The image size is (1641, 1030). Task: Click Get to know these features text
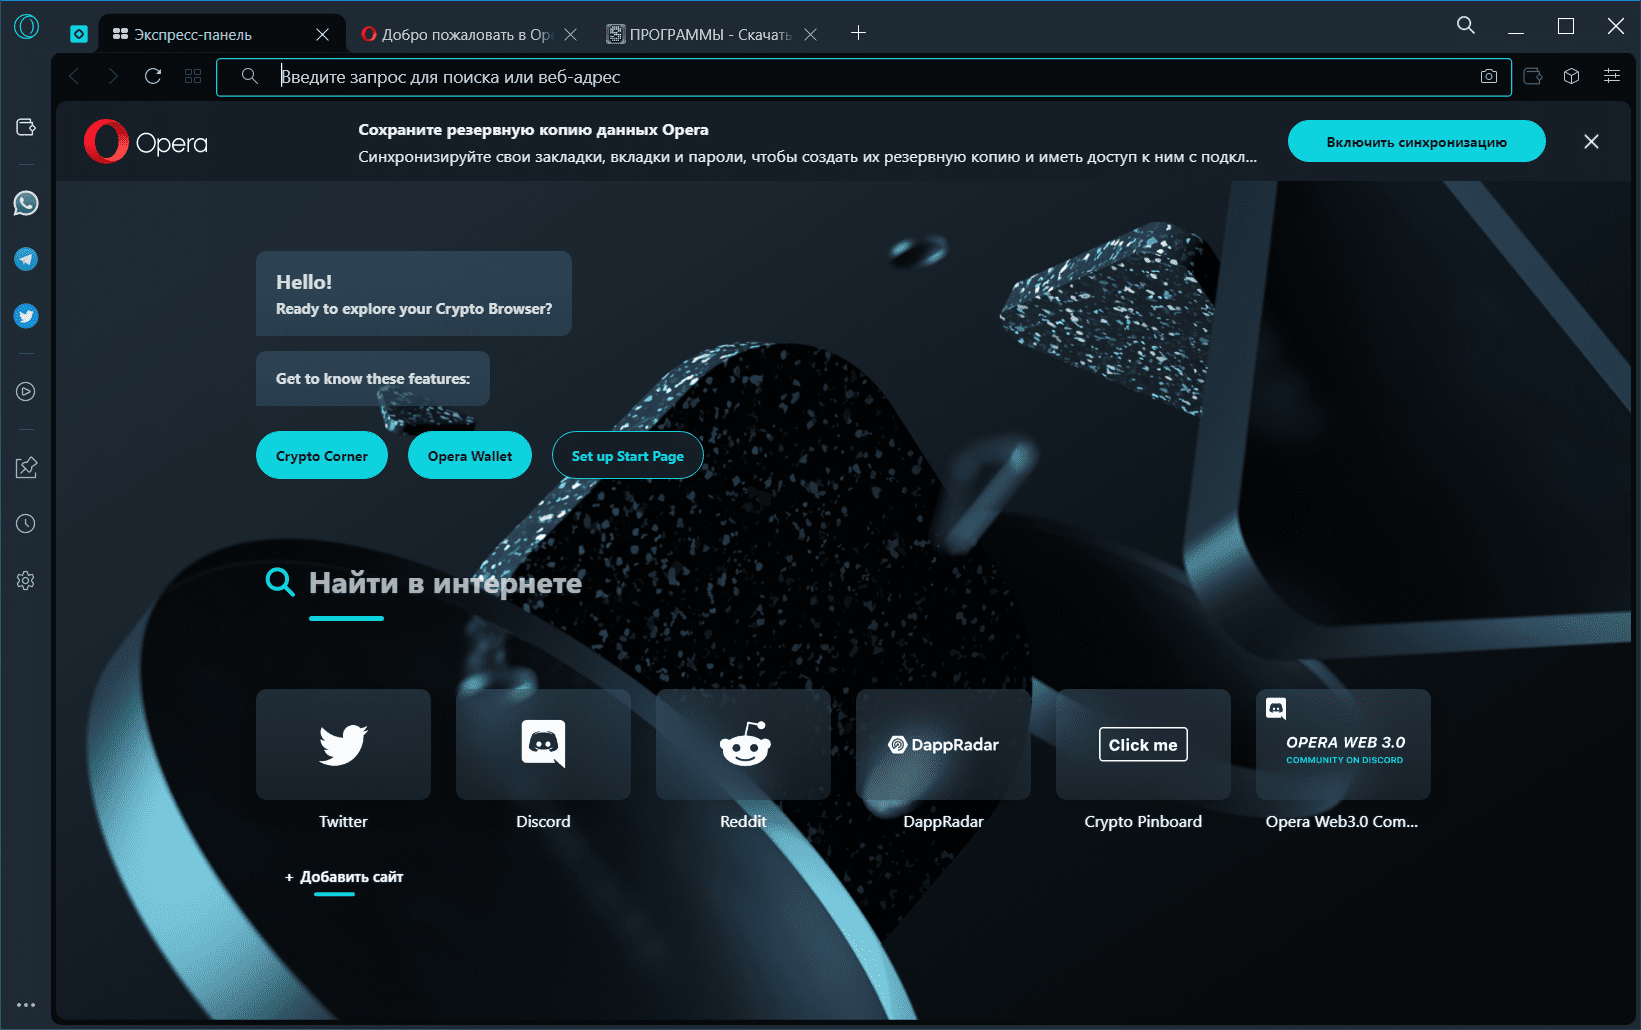[x=373, y=379]
